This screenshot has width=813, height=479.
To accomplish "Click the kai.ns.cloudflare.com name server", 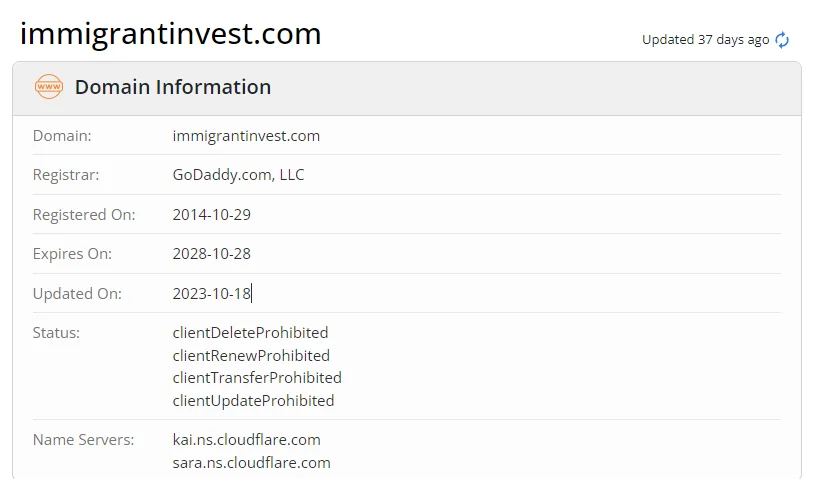I will (247, 440).
